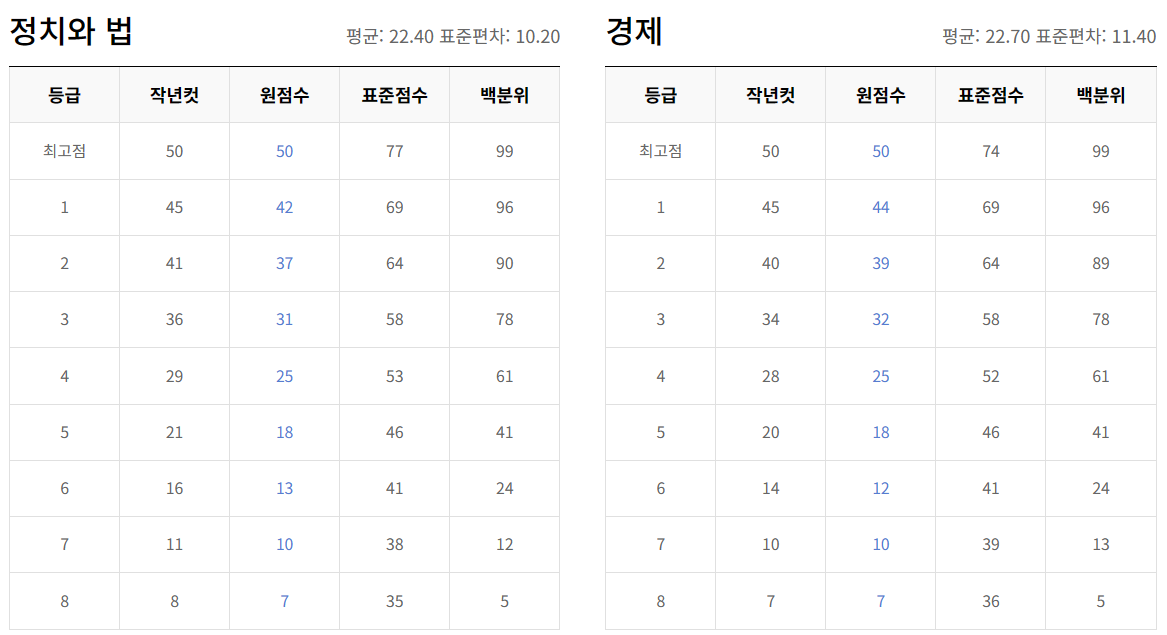Screen dimensions: 1167x635
Task: Open blue 원점수 '31' in 정치와 법 grade 3
Action: pyautogui.click(x=284, y=319)
